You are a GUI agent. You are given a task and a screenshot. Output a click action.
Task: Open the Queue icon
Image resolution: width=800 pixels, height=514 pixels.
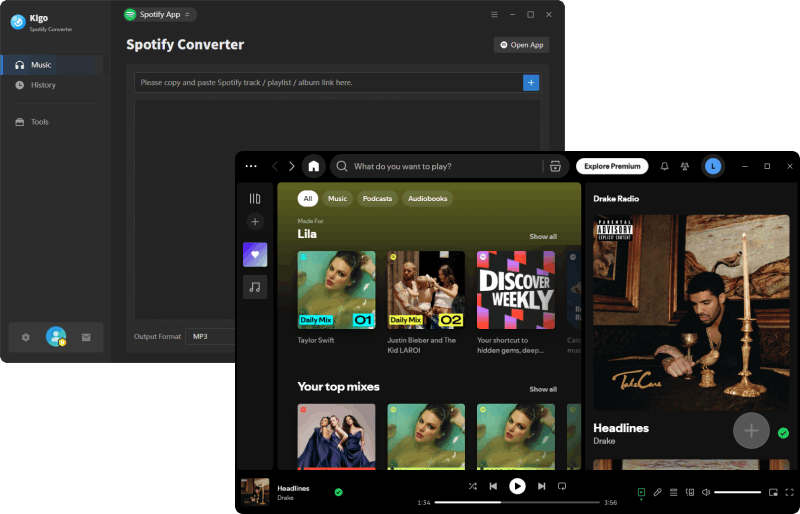click(x=673, y=493)
